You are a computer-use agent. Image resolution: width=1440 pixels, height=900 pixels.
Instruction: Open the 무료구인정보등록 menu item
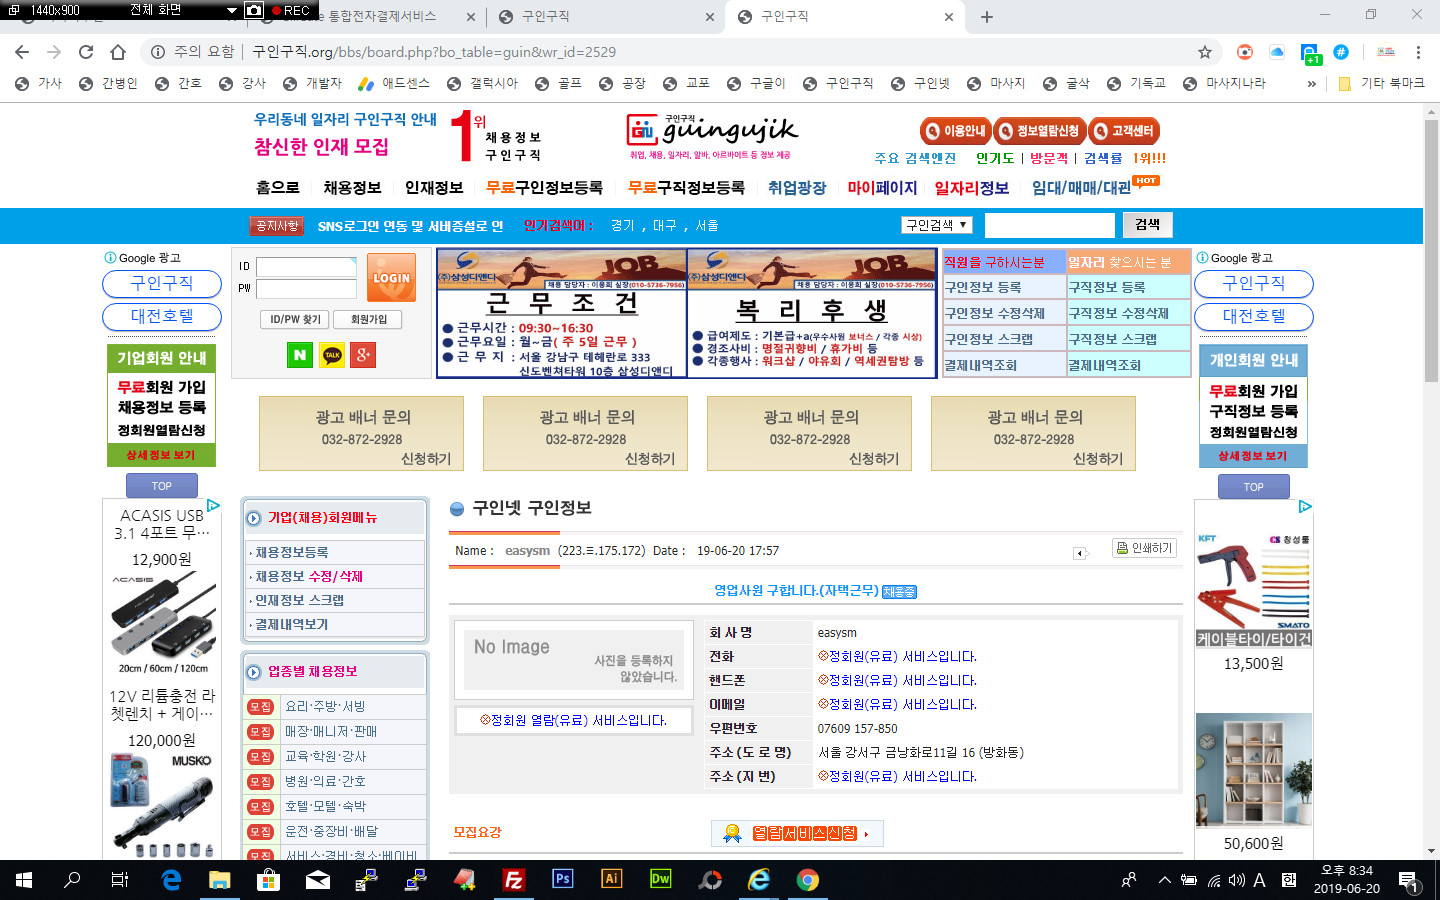click(x=544, y=187)
